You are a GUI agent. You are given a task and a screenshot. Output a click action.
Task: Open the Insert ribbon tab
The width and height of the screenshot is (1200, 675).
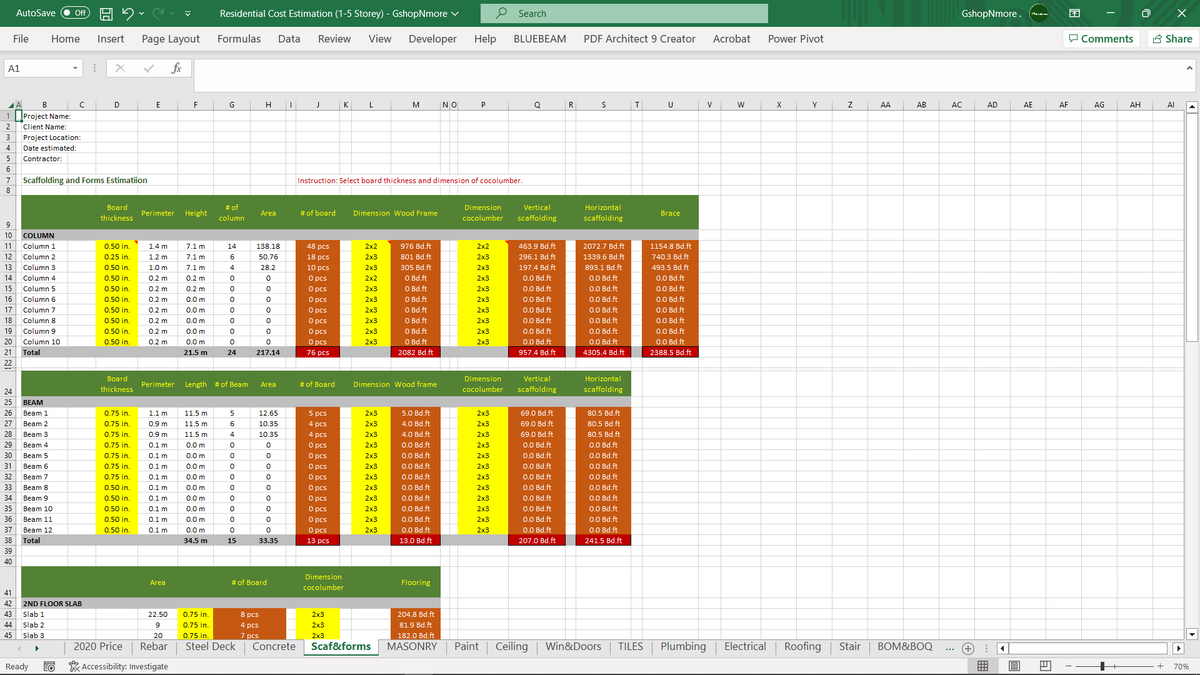click(x=111, y=39)
